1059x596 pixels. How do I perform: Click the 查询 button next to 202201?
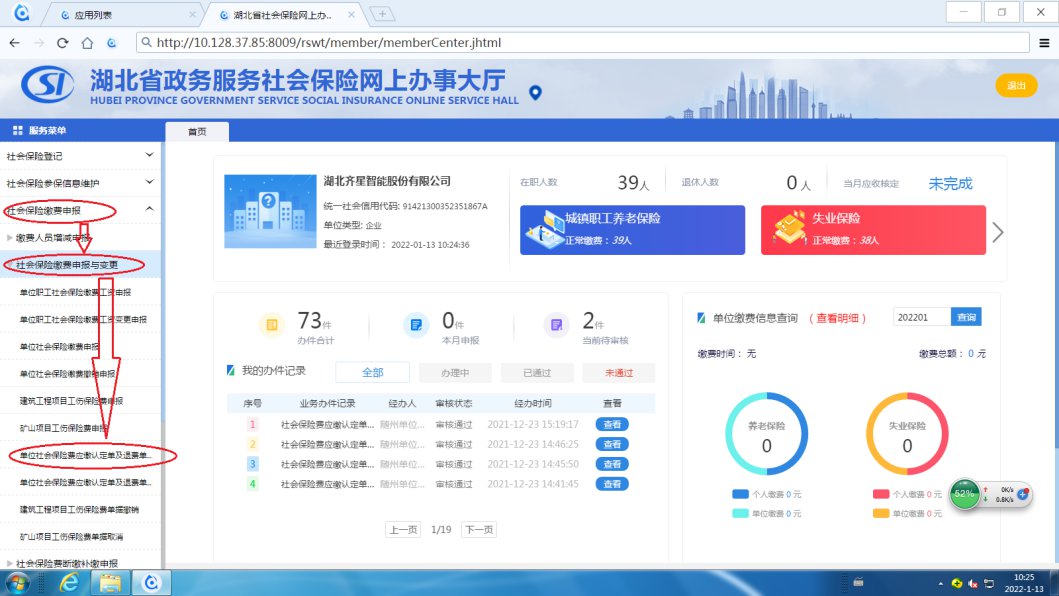(966, 317)
